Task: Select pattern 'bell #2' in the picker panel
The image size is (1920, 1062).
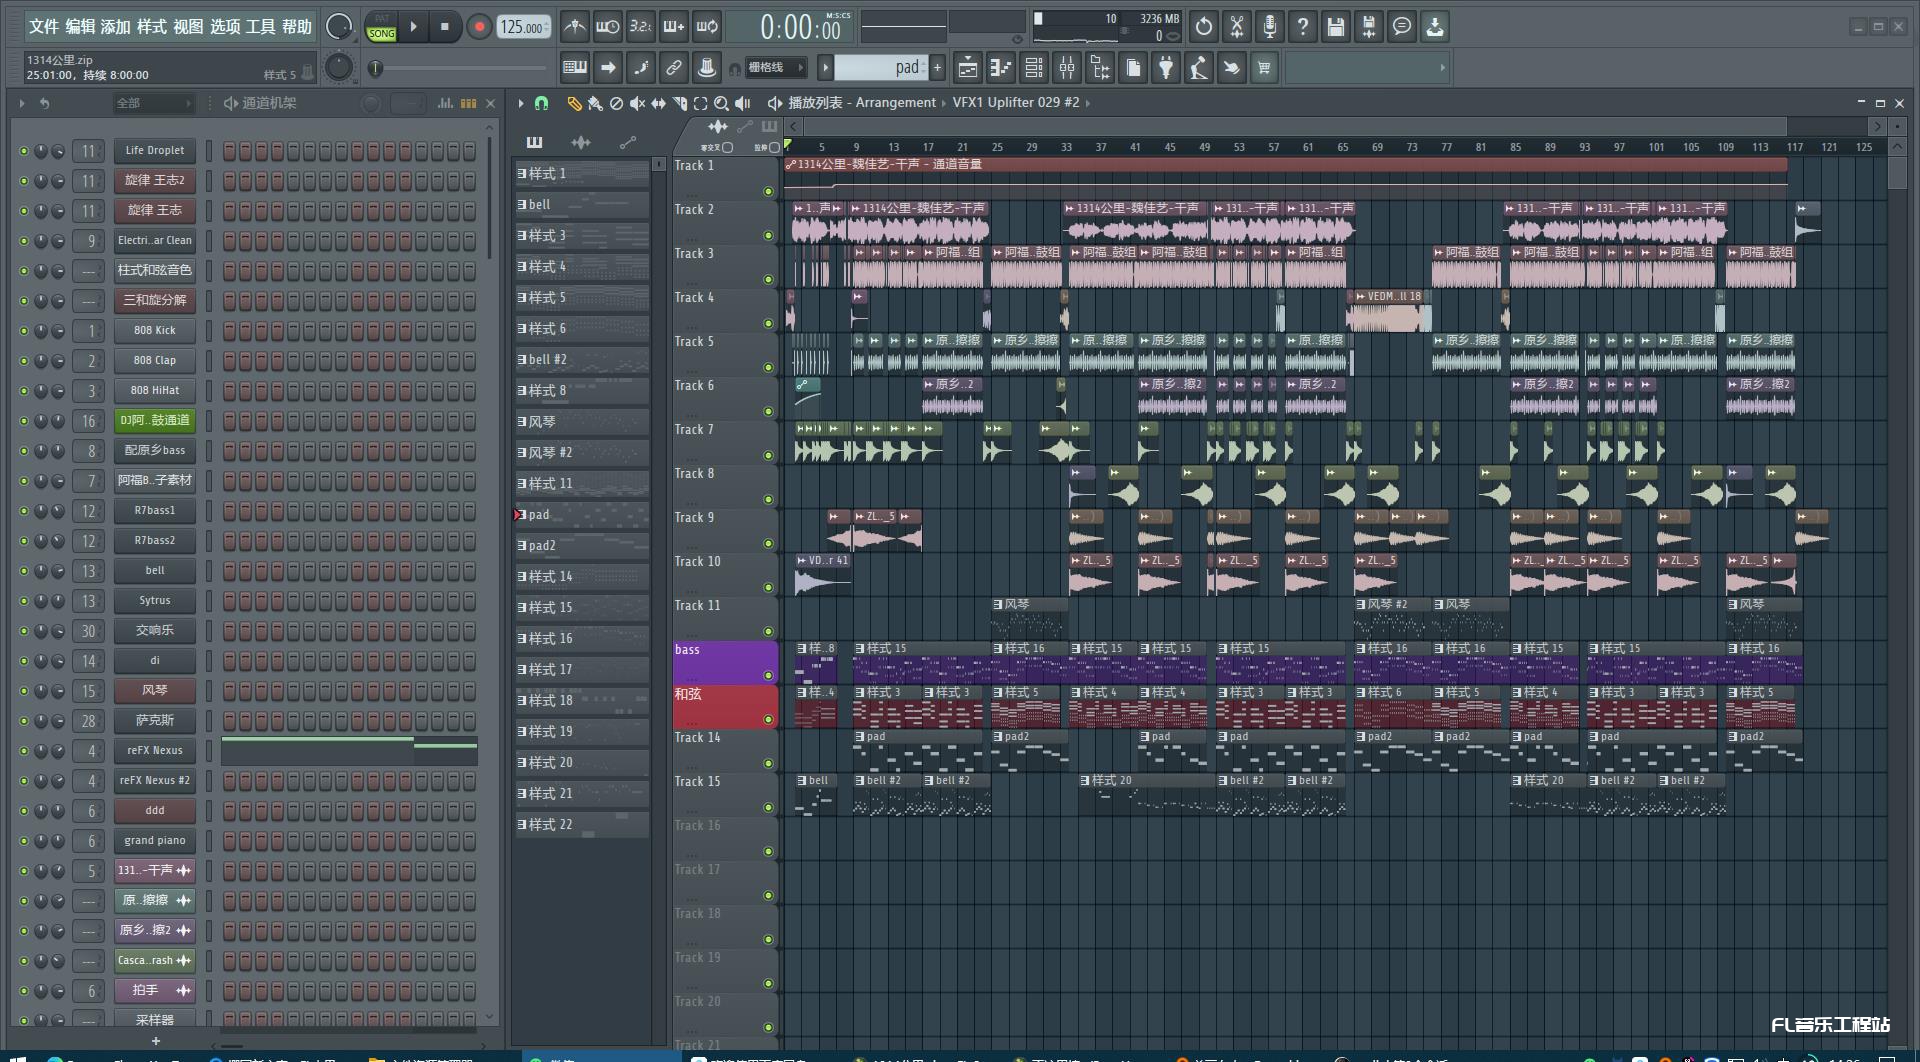Action: pos(582,360)
